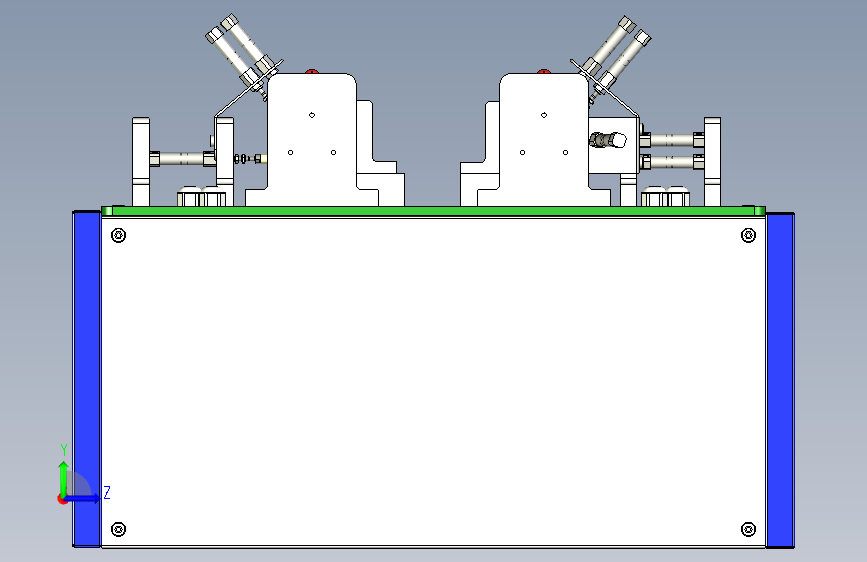Select the lower-left screw on the white front panel
Image resolution: width=867 pixels, height=562 pixels.
[x=118, y=529]
